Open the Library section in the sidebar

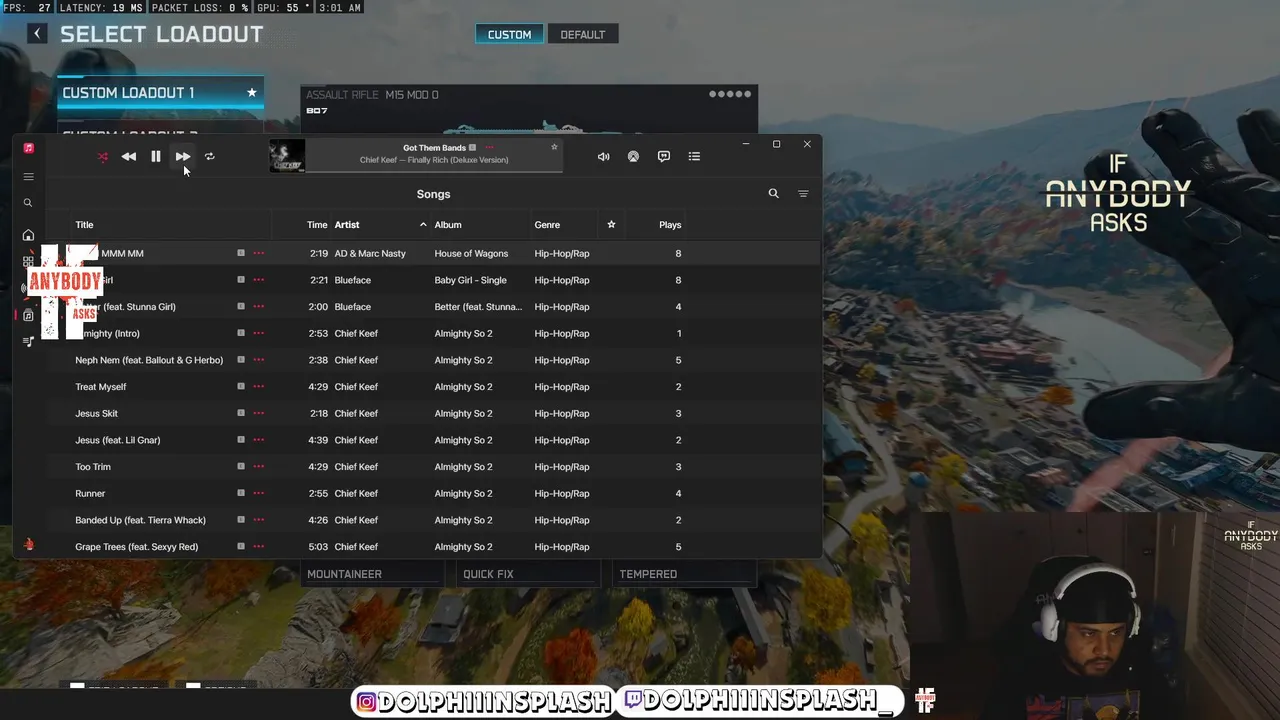(x=28, y=315)
